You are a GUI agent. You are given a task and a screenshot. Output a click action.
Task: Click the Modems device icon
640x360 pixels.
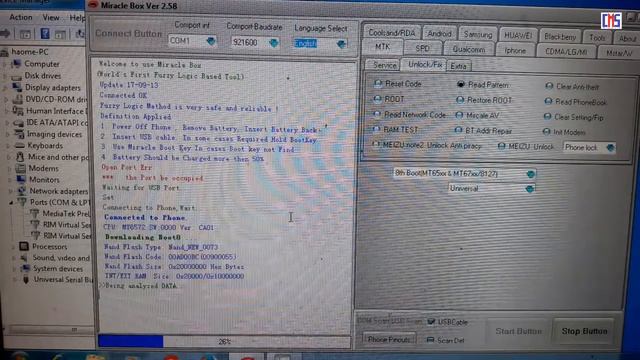(20, 168)
